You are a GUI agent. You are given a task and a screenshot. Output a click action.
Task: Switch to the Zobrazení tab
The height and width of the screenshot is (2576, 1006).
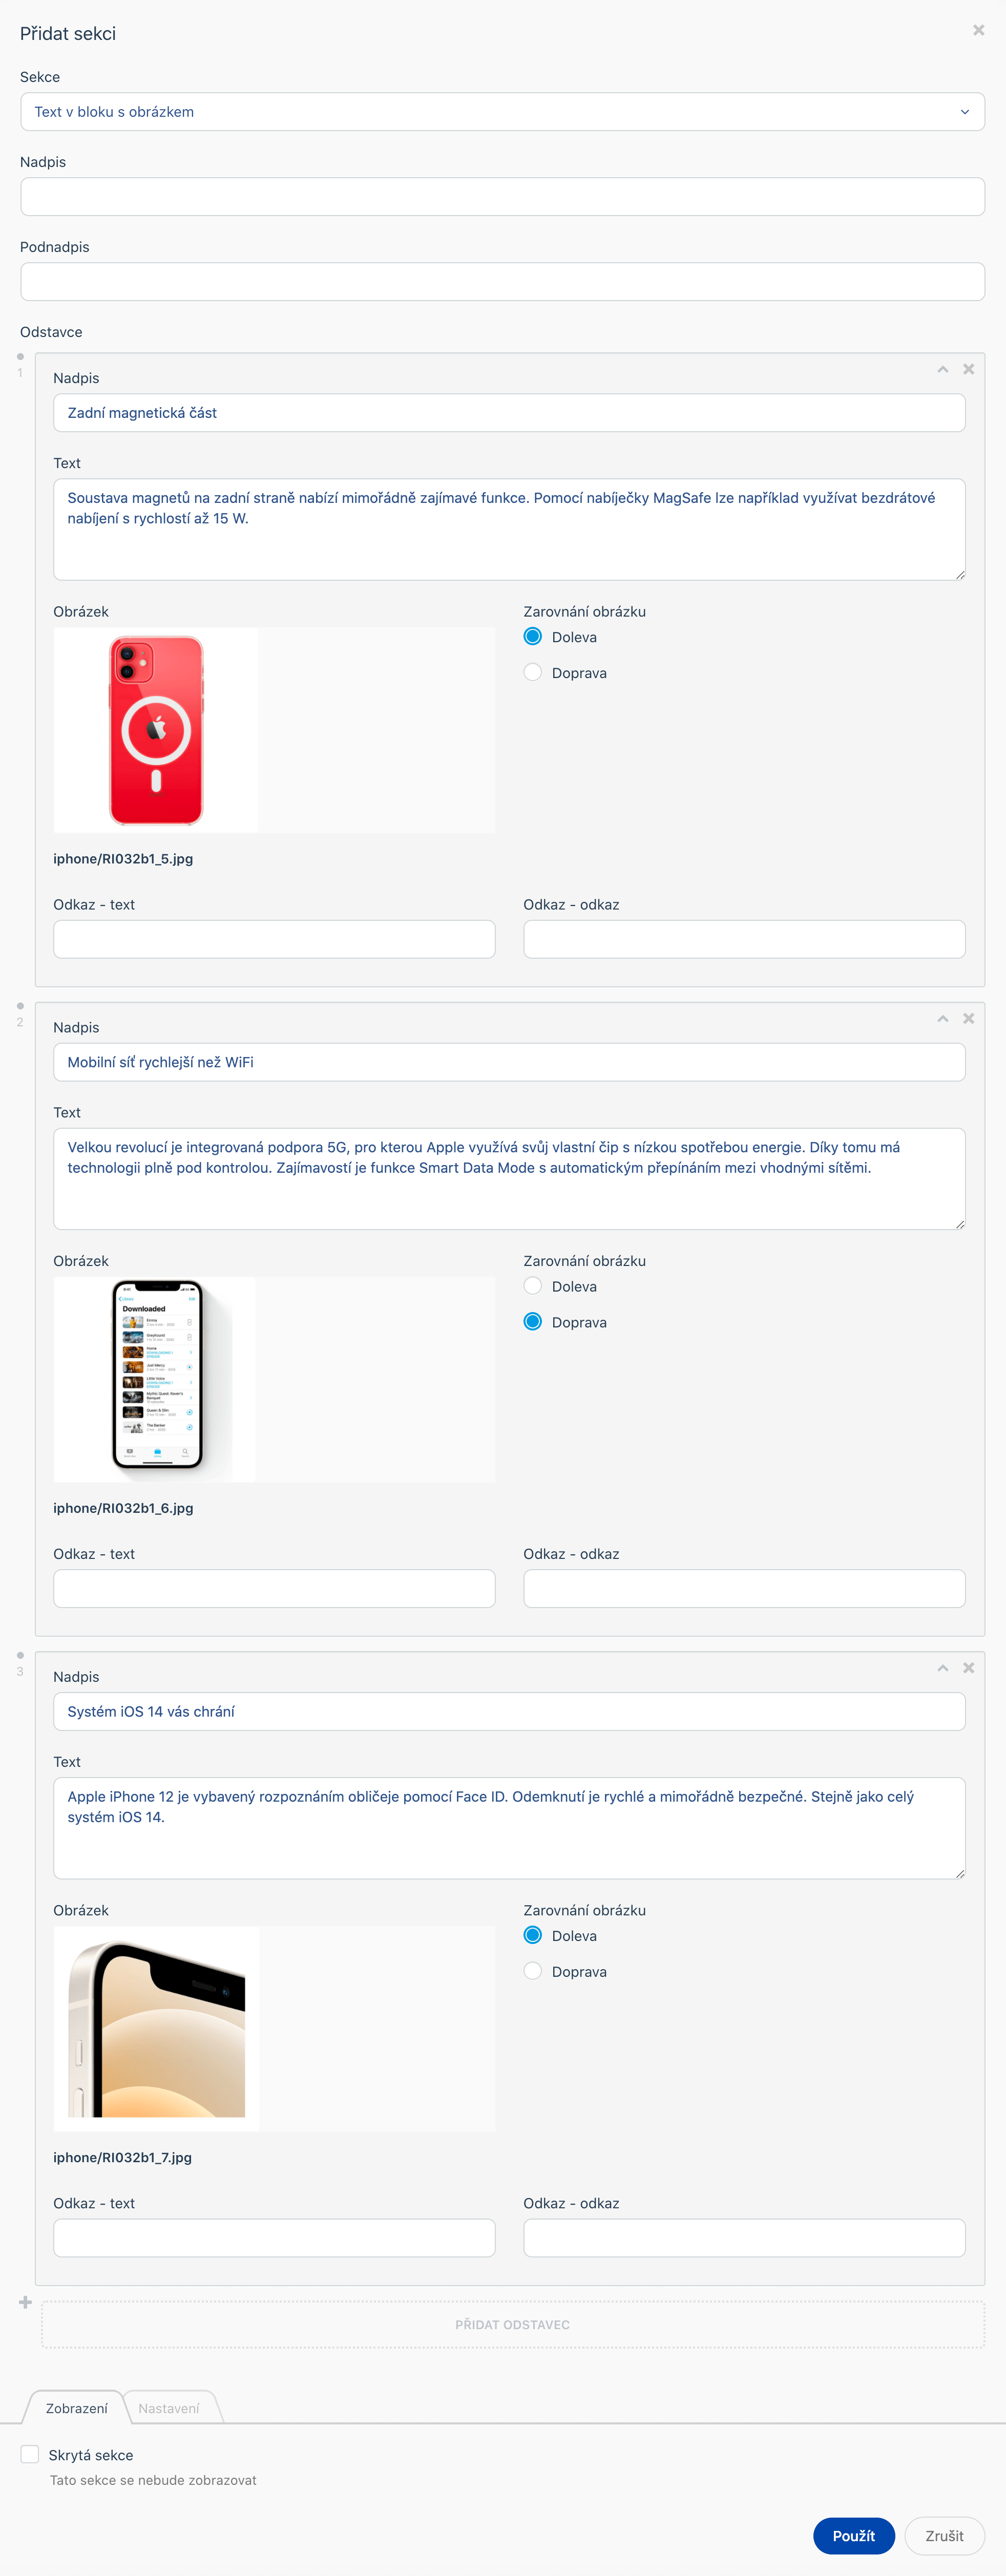point(77,2408)
